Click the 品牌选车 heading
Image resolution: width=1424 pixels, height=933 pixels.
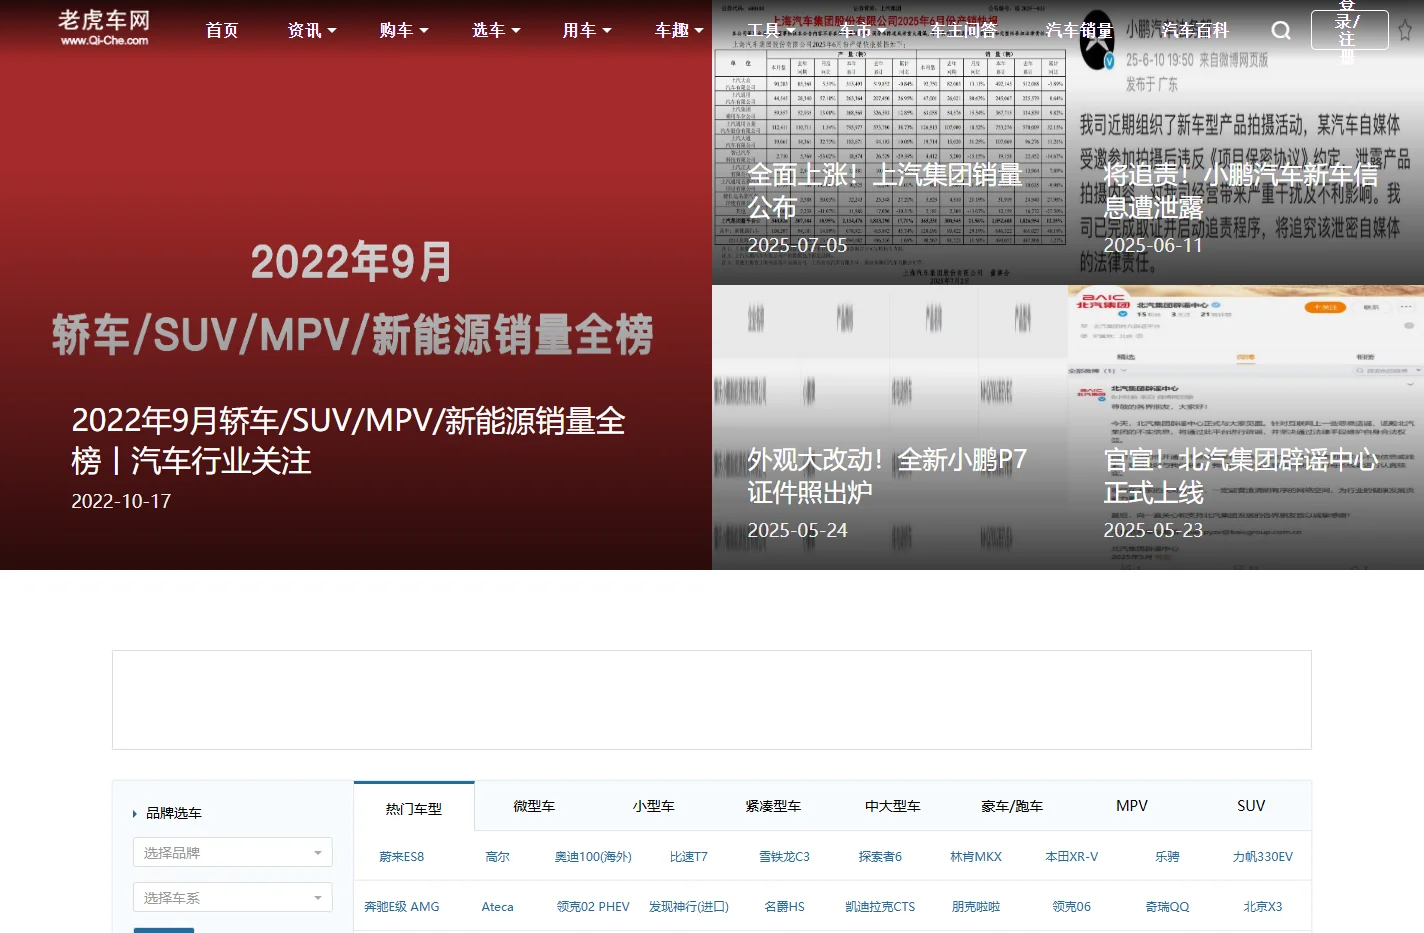[x=174, y=813]
